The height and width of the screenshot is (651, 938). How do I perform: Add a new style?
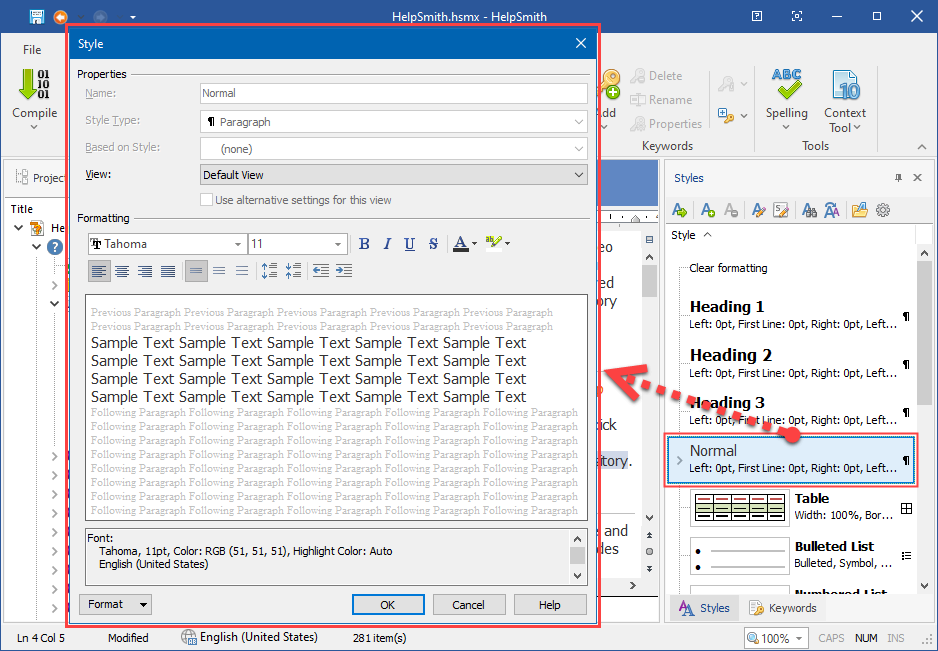click(x=708, y=210)
